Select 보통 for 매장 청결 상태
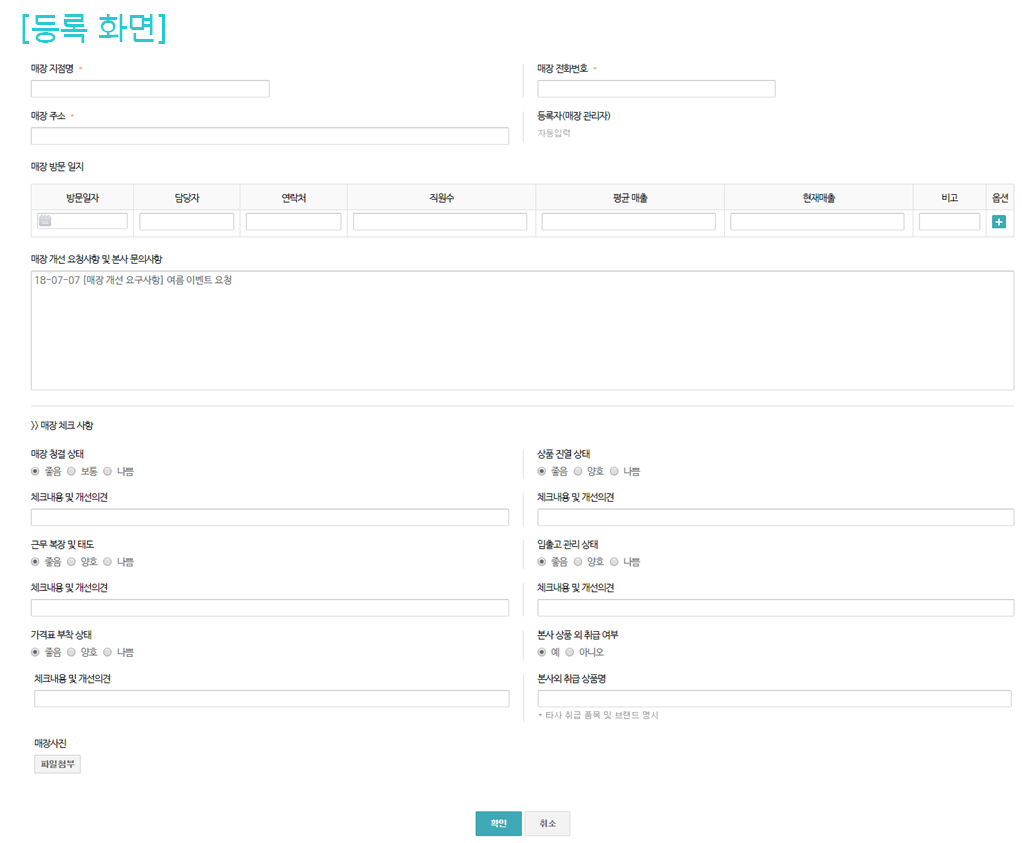 tap(72, 471)
